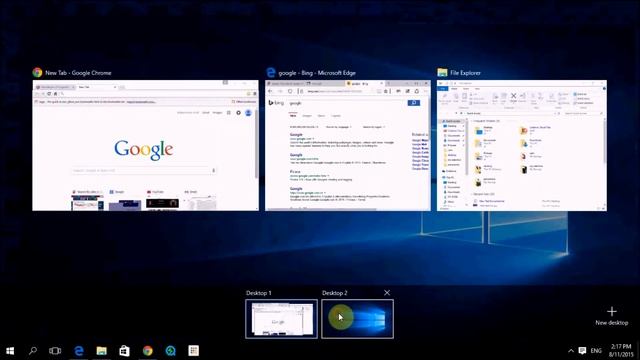Click the Bing search button in the Edge thumbnail

[x=414, y=103]
